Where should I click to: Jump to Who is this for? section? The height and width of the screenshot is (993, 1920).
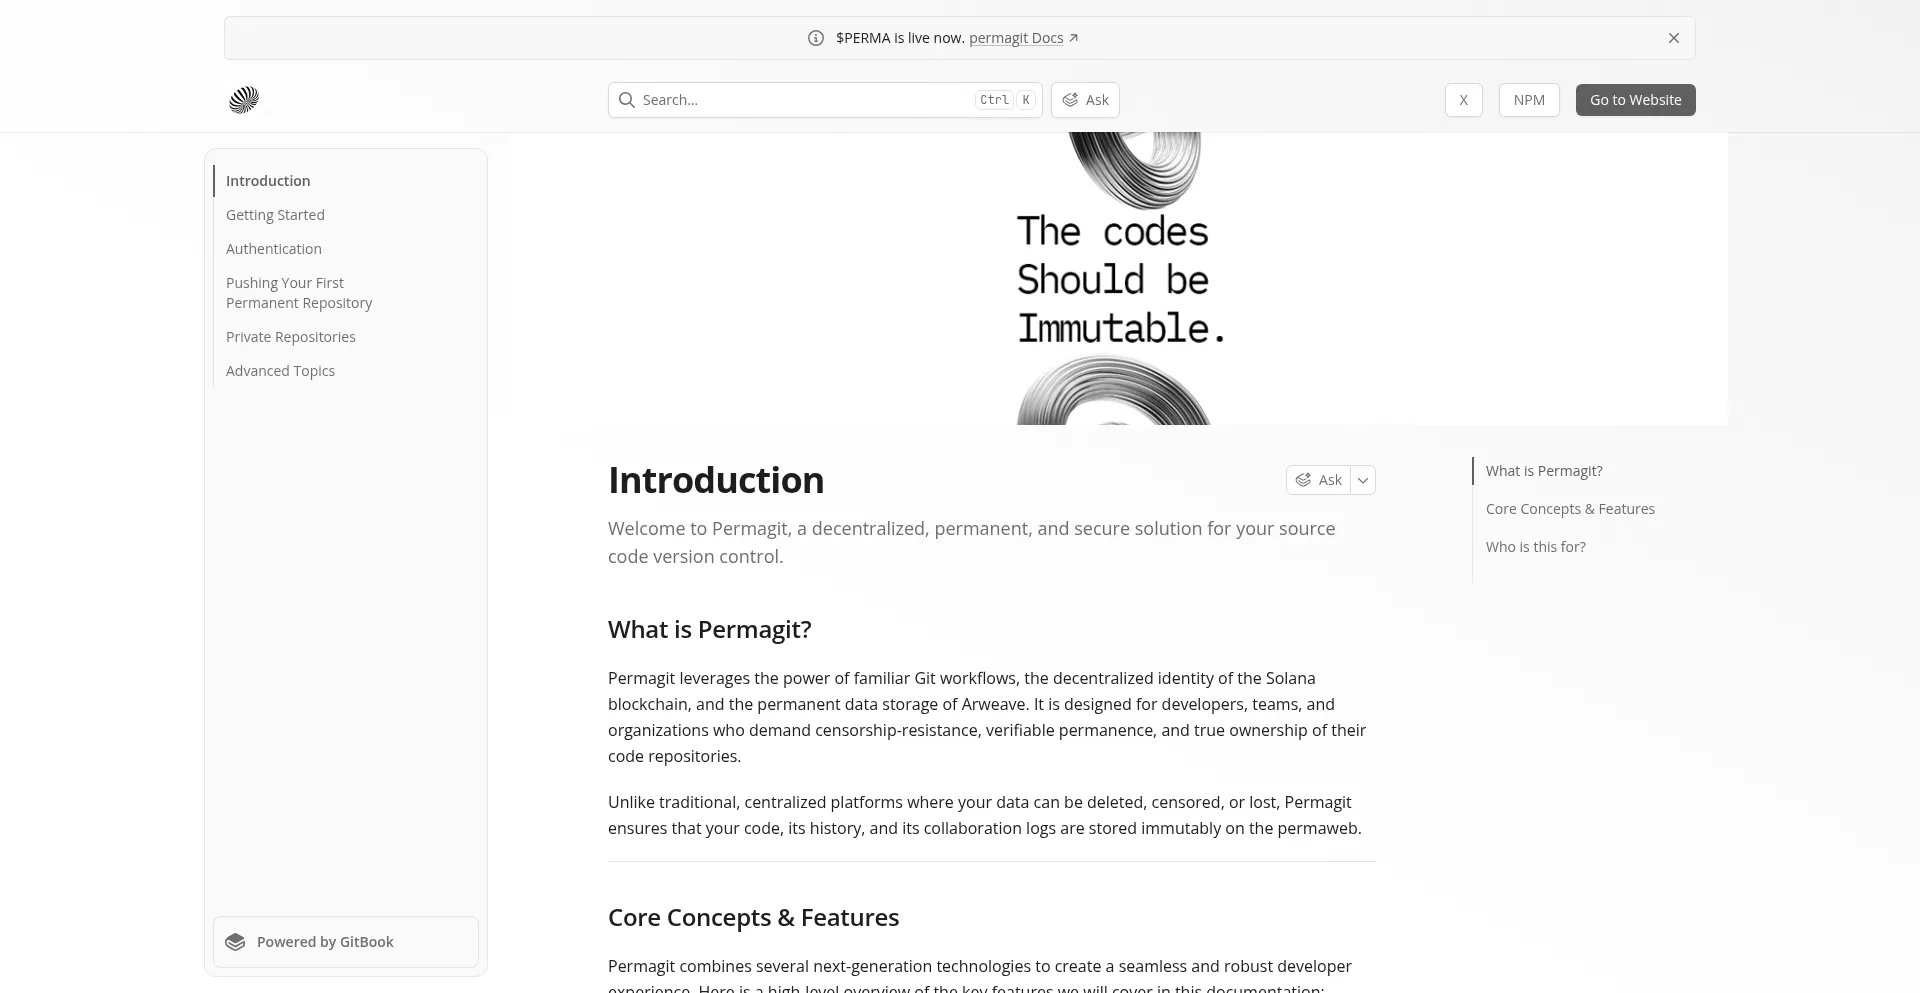pos(1536,547)
